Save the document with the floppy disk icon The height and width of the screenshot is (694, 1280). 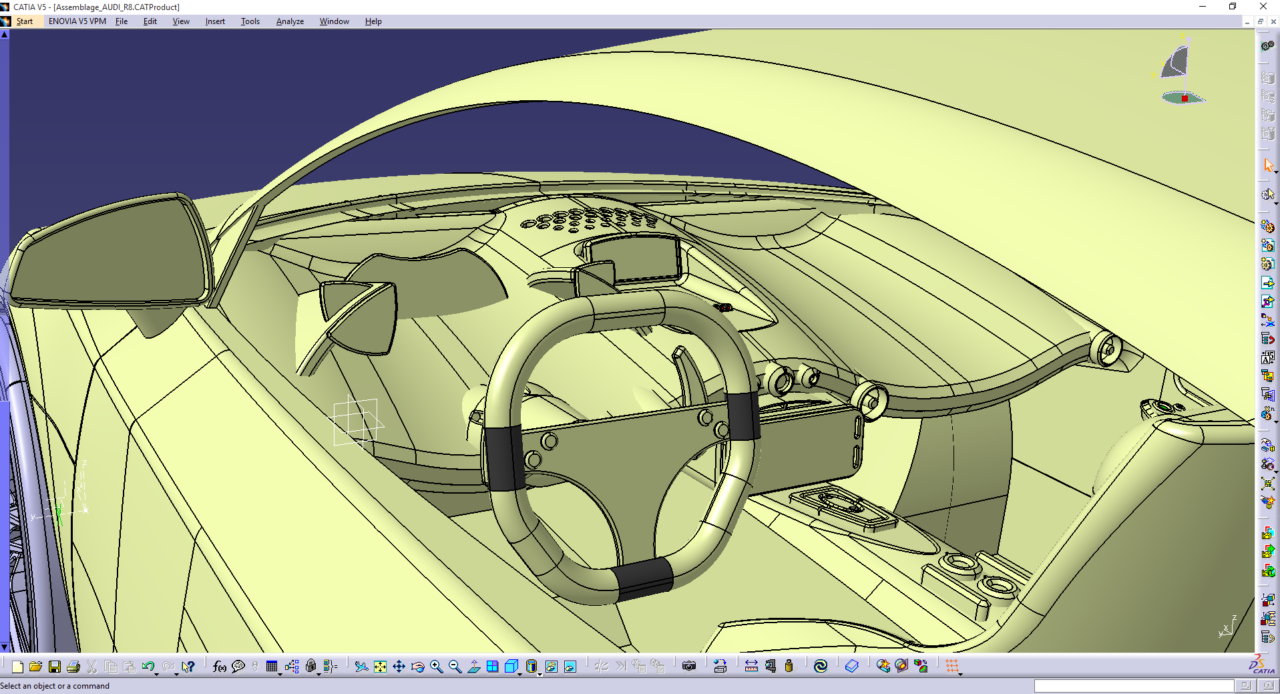pos(54,666)
